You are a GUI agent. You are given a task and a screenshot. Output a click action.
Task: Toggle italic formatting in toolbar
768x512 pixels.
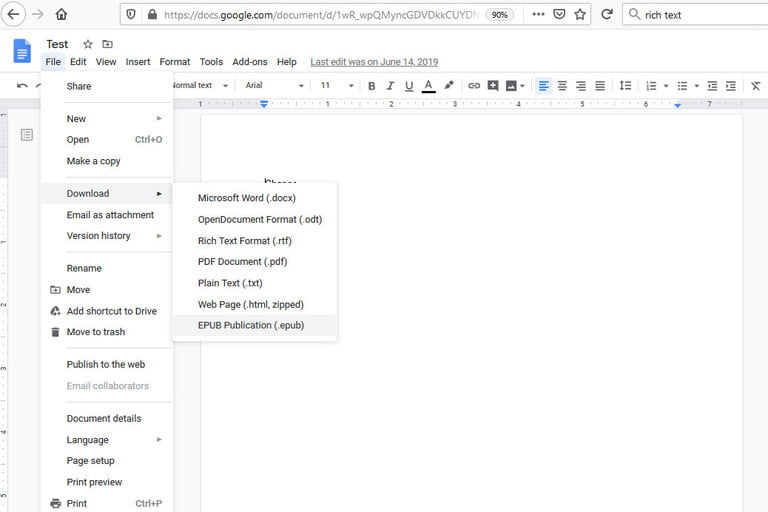coord(390,86)
